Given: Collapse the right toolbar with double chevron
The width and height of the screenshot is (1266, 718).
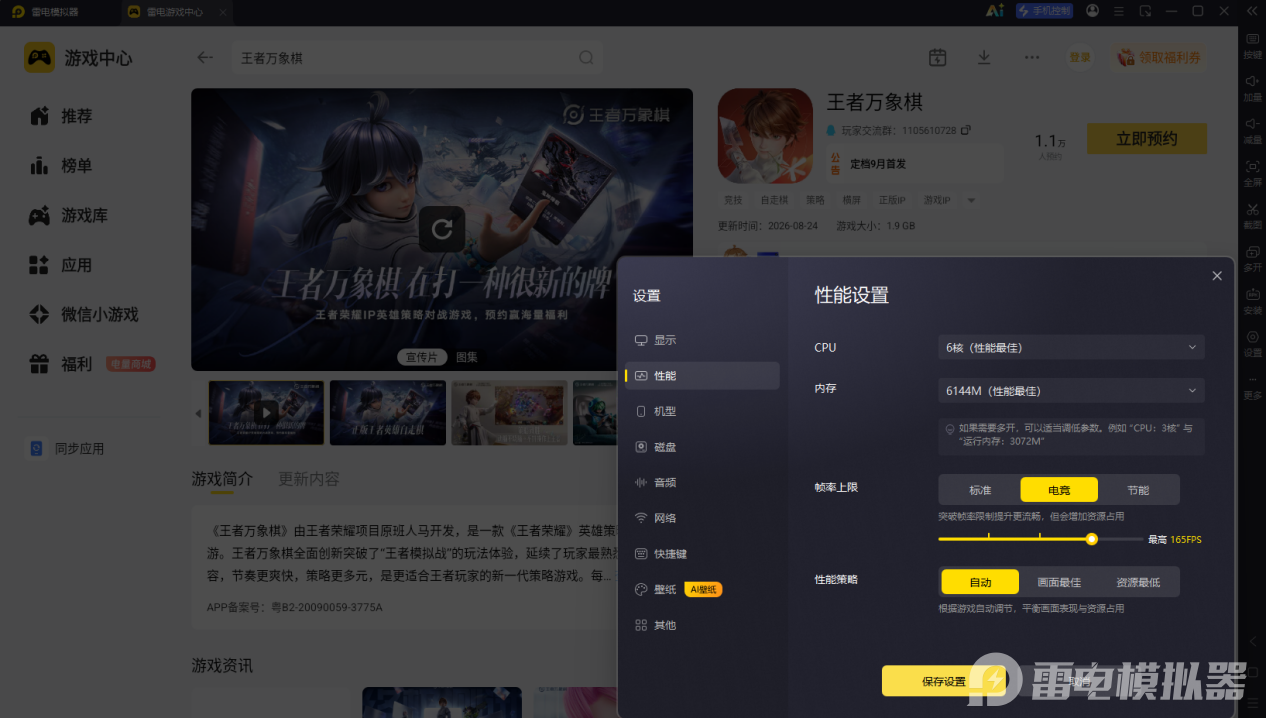Looking at the screenshot, I should 1250,11.
